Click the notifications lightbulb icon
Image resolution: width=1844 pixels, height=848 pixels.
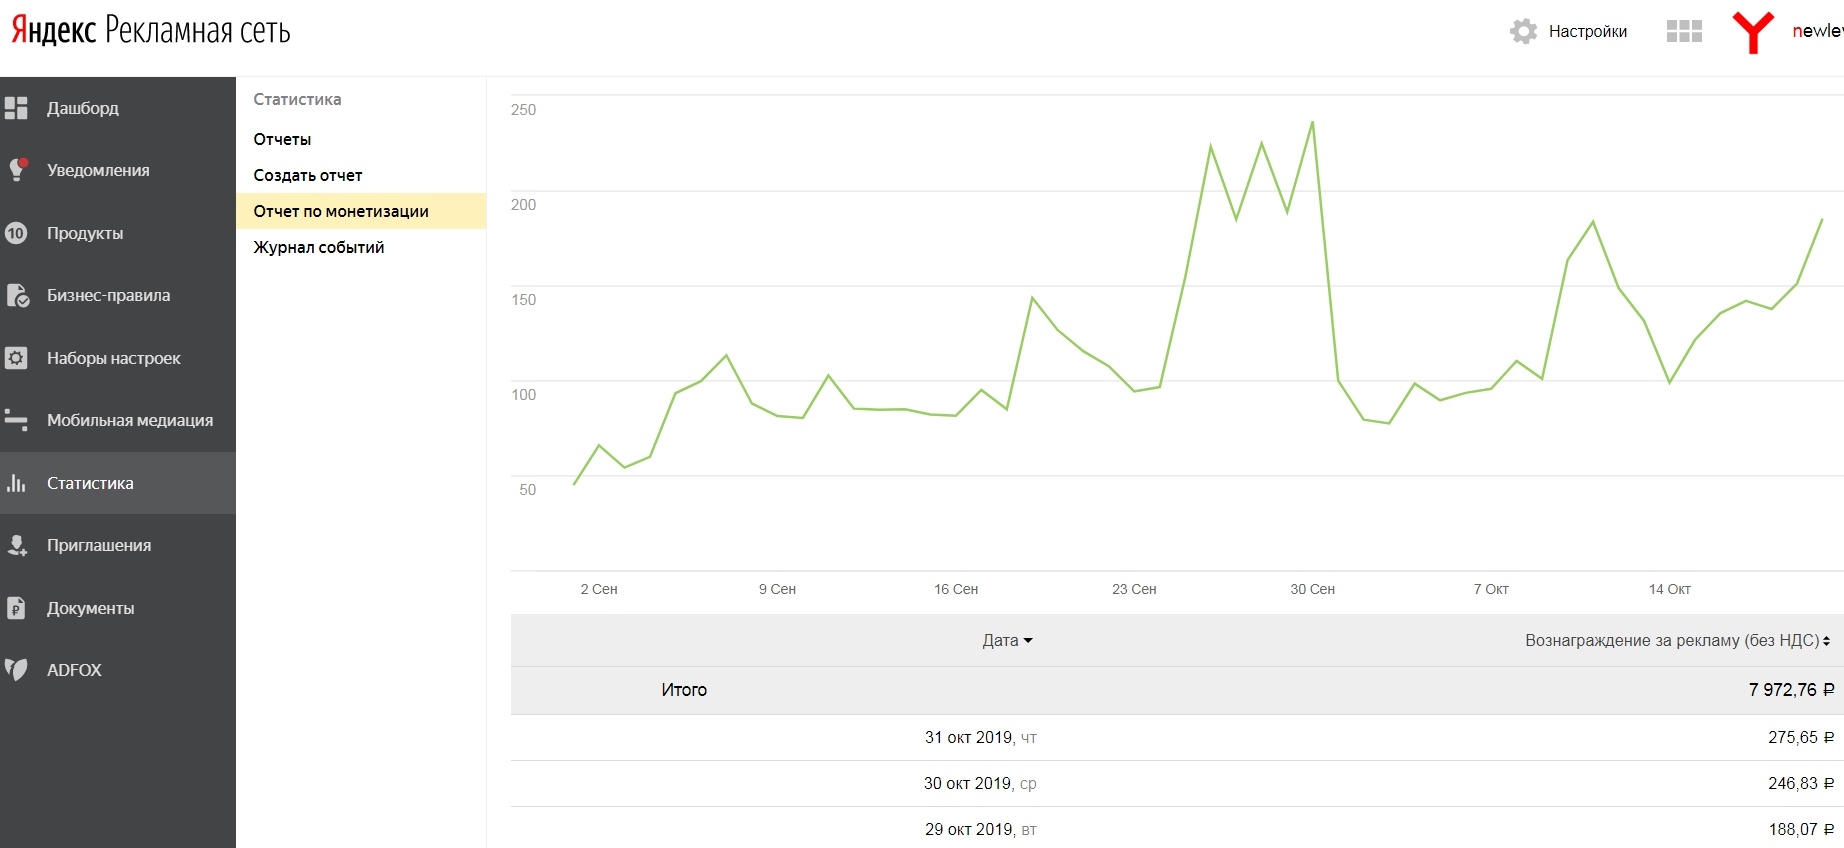coord(16,170)
